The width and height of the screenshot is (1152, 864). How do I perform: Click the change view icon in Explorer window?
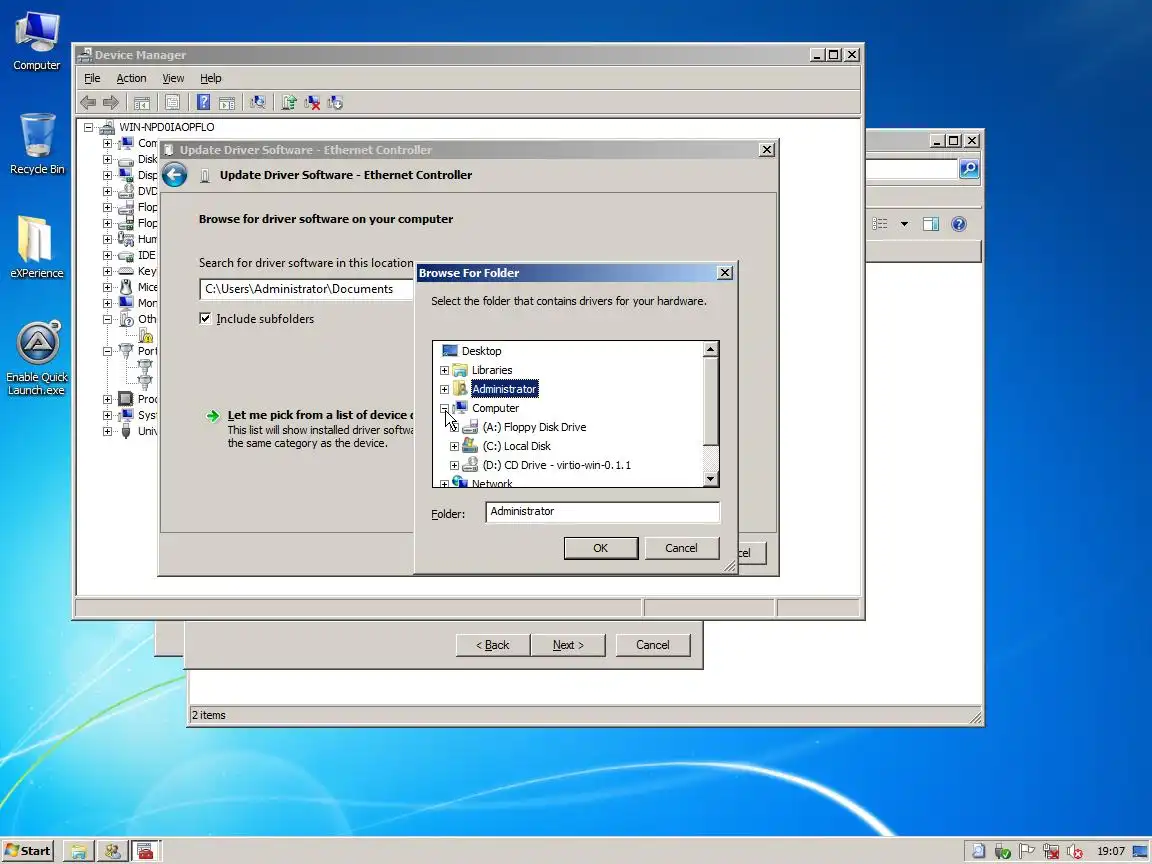click(x=880, y=224)
